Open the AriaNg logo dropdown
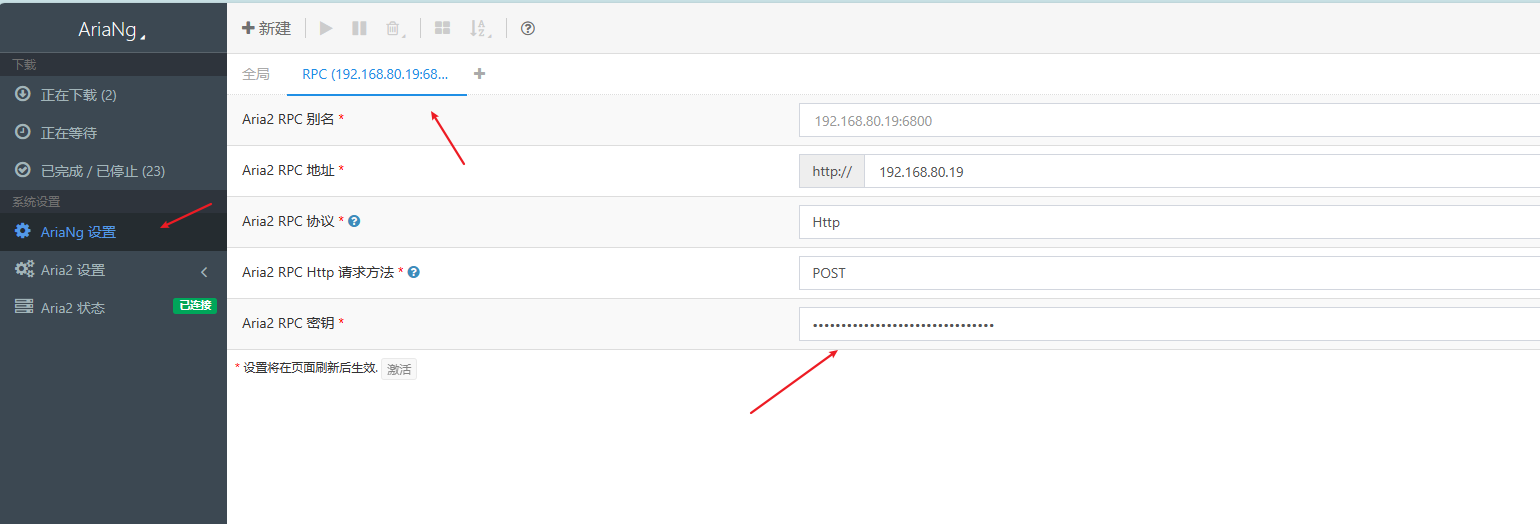 coord(113,29)
